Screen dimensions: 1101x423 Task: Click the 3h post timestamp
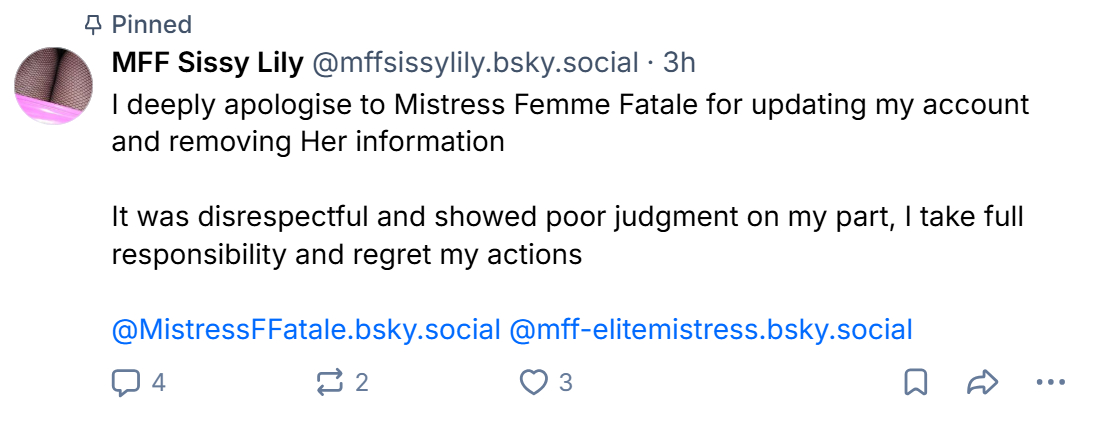coord(679,63)
